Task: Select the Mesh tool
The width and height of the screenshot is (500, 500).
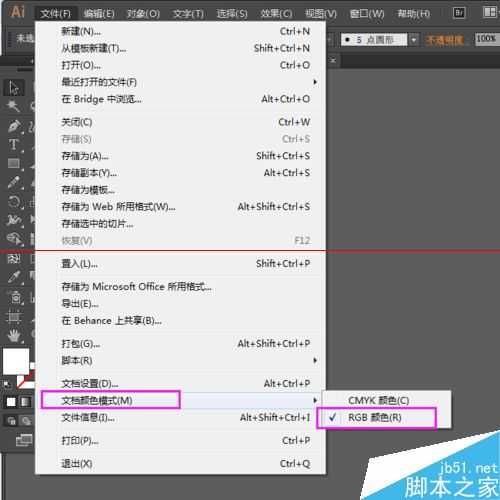Action: [13, 258]
